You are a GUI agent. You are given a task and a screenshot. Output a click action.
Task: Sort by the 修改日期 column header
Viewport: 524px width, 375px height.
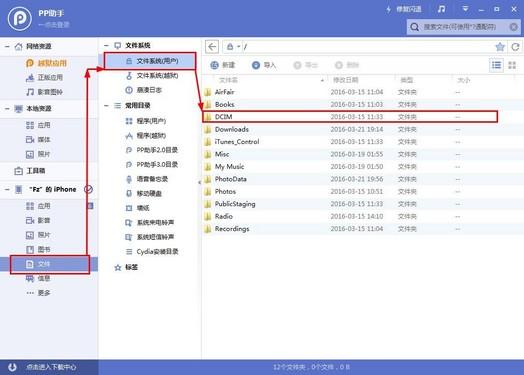[346, 80]
